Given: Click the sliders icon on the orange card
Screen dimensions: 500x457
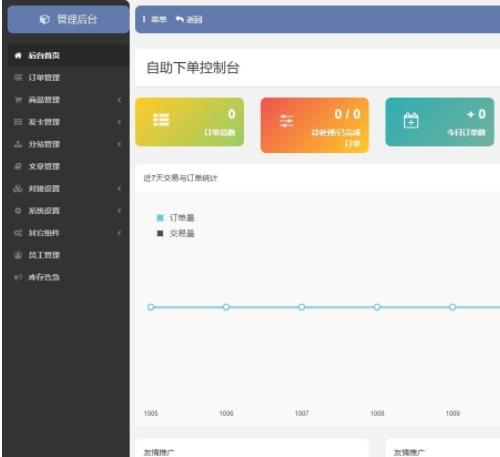Looking at the screenshot, I should pos(286,121).
